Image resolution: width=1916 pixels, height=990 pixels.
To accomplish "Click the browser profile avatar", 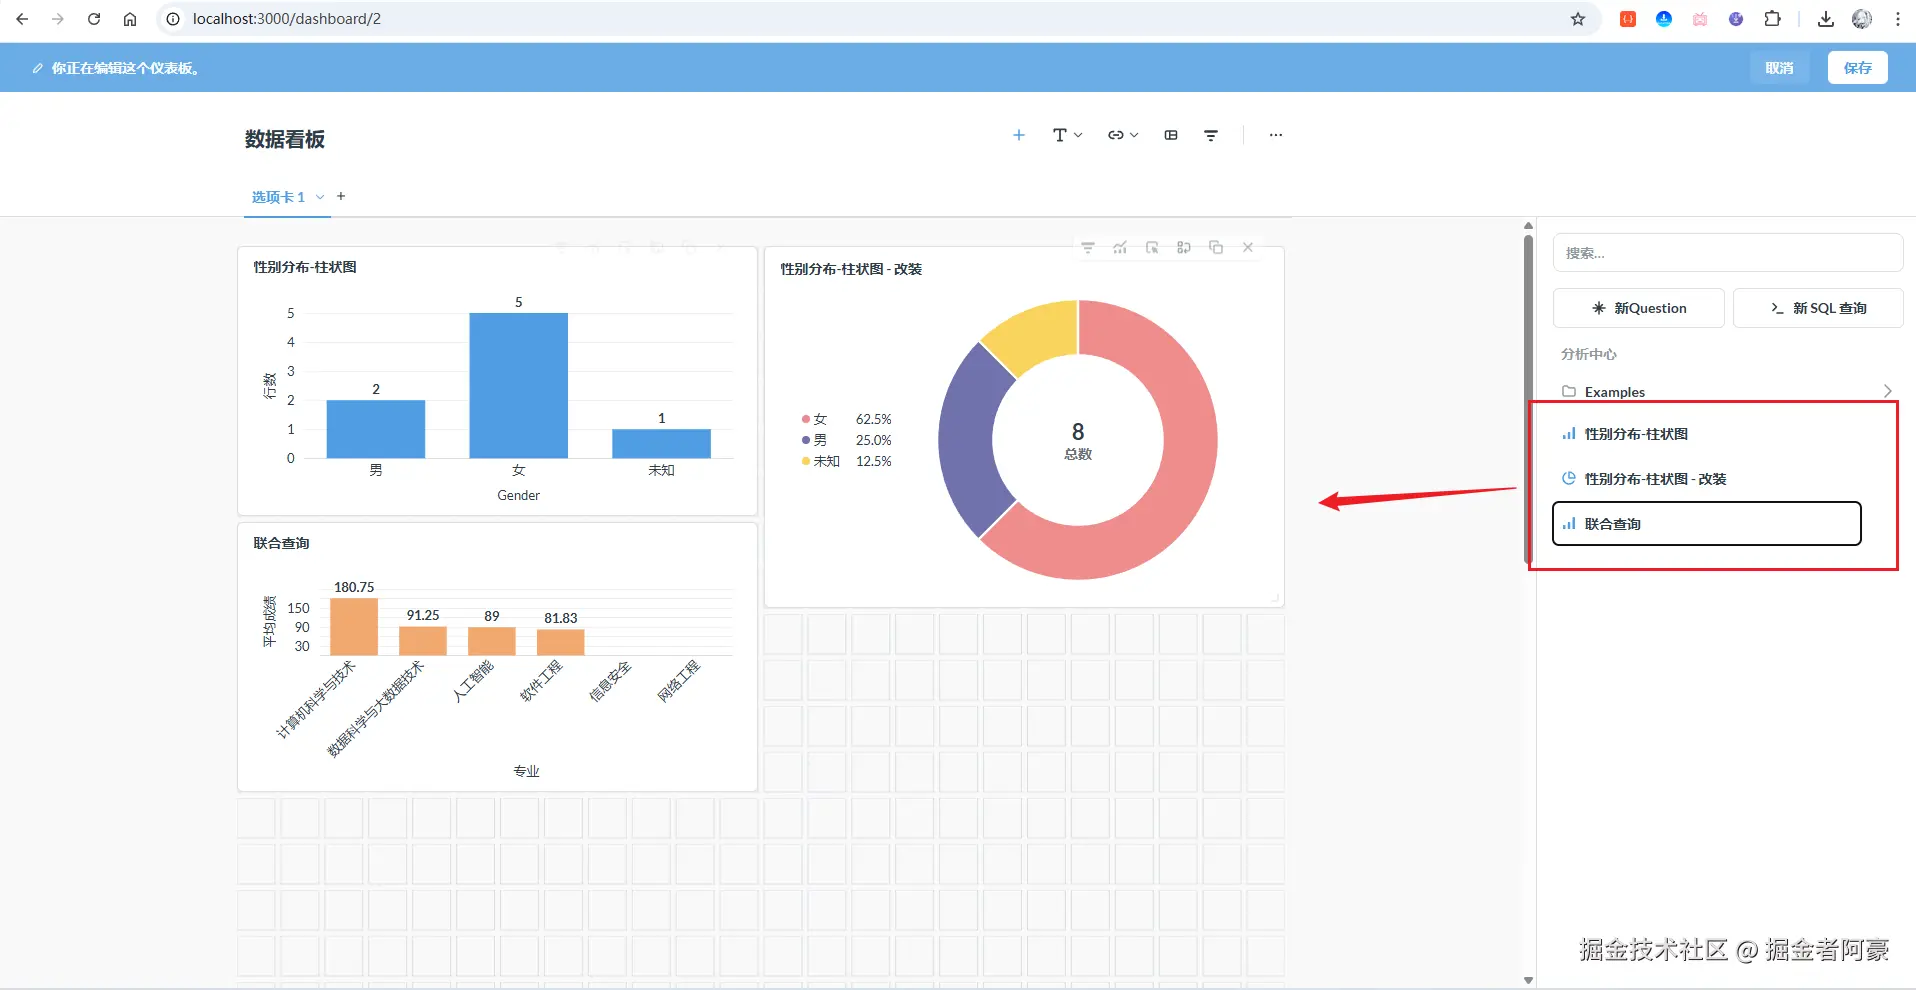I will coord(1862,19).
